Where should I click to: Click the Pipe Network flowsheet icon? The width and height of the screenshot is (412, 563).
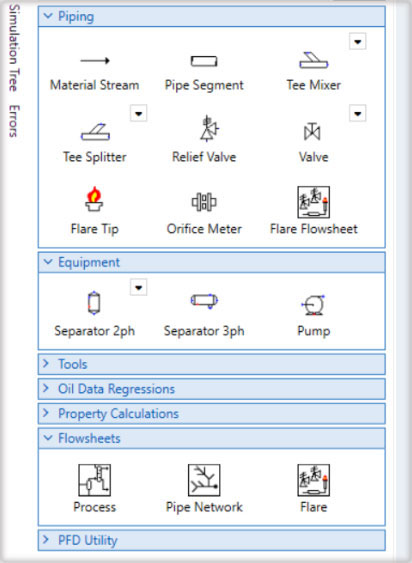coord(204,480)
